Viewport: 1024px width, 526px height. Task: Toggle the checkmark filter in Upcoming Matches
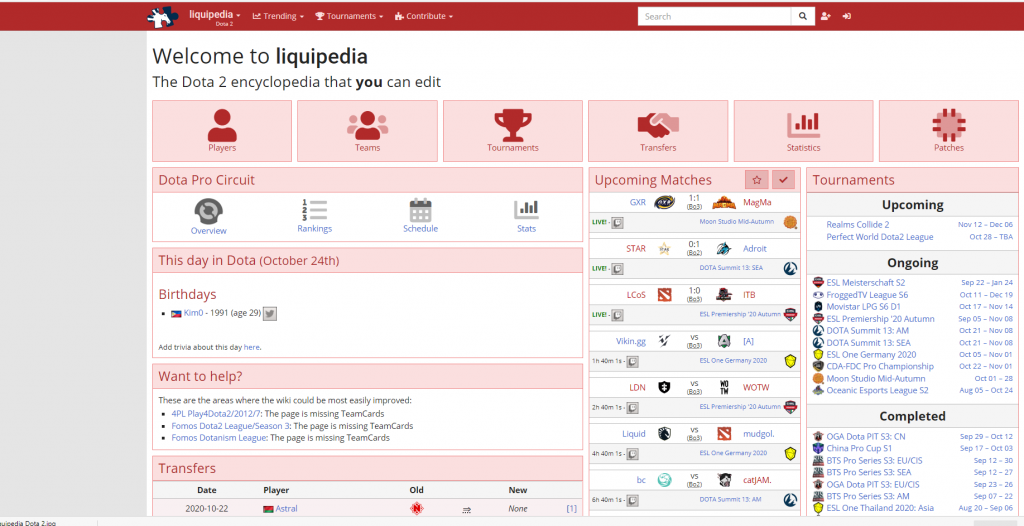pyautogui.click(x=783, y=180)
